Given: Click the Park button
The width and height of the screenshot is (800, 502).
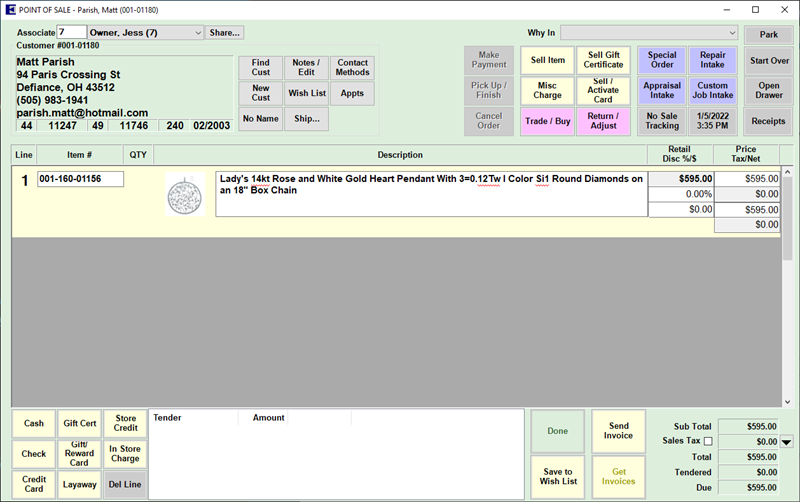Looking at the screenshot, I should click(768, 35).
